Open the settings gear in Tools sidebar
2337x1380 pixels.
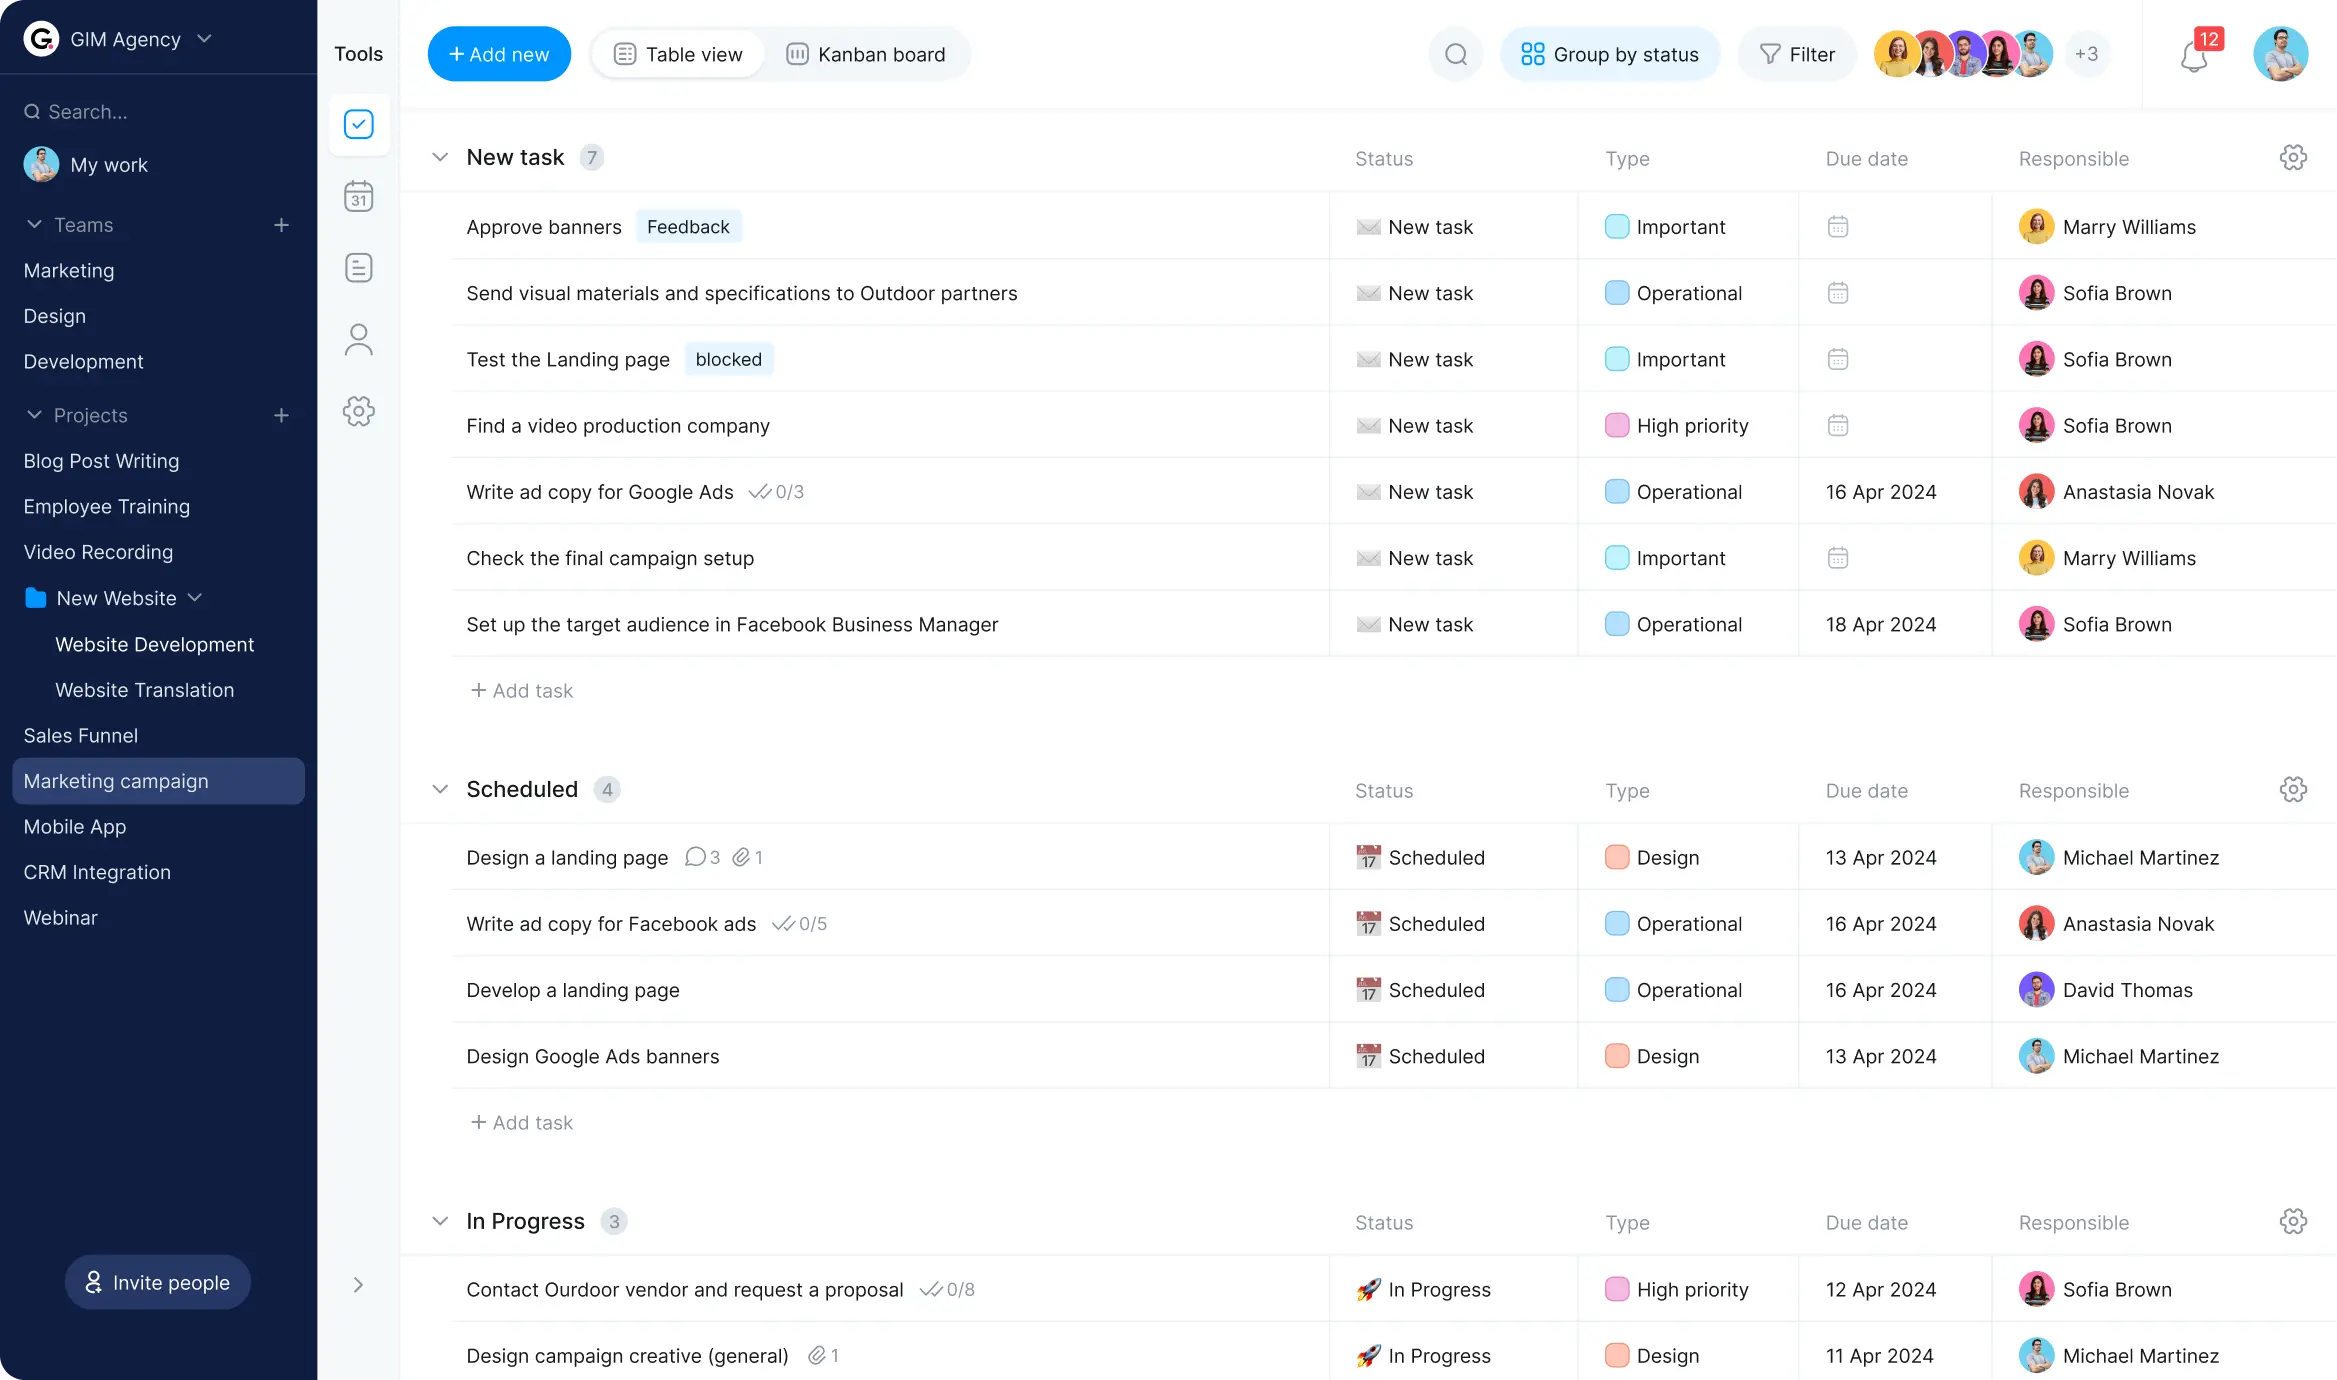coord(358,411)
